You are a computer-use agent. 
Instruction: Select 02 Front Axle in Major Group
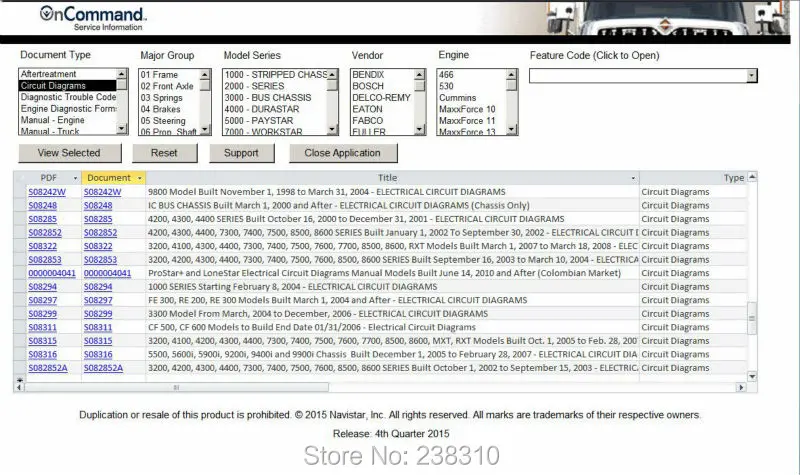169,86
